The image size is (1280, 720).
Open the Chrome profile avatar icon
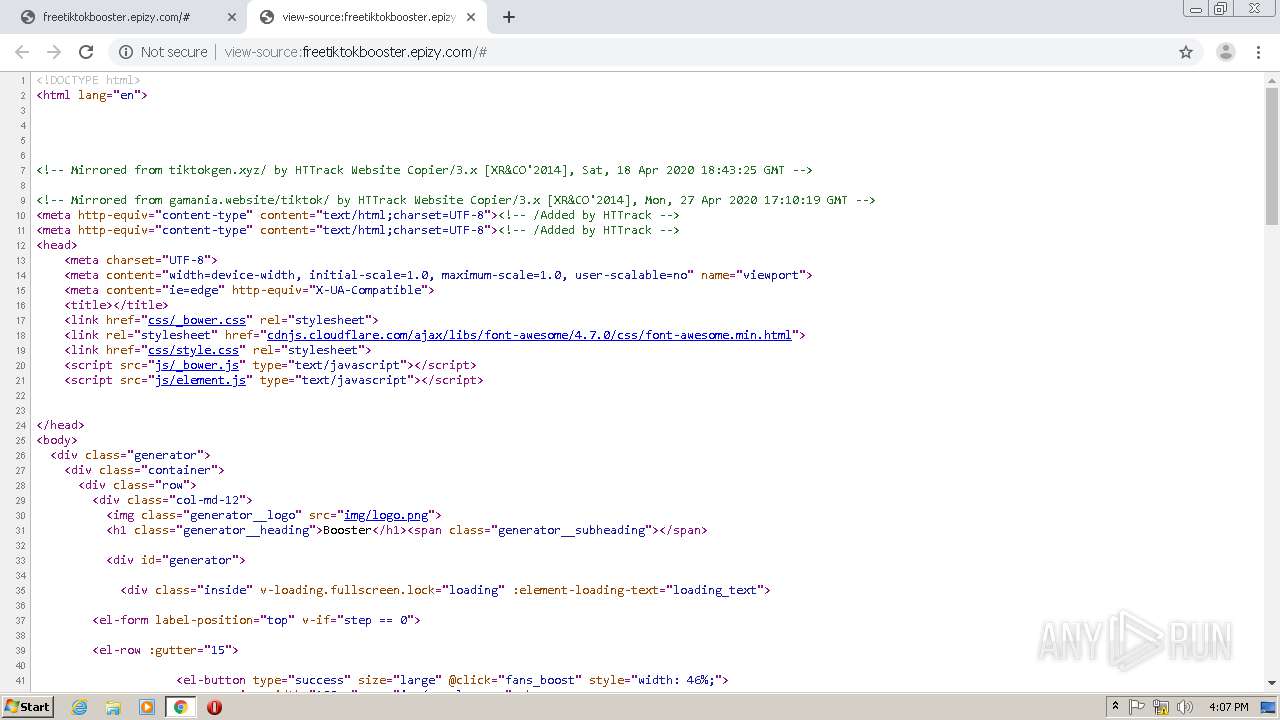coord(1225,52)
